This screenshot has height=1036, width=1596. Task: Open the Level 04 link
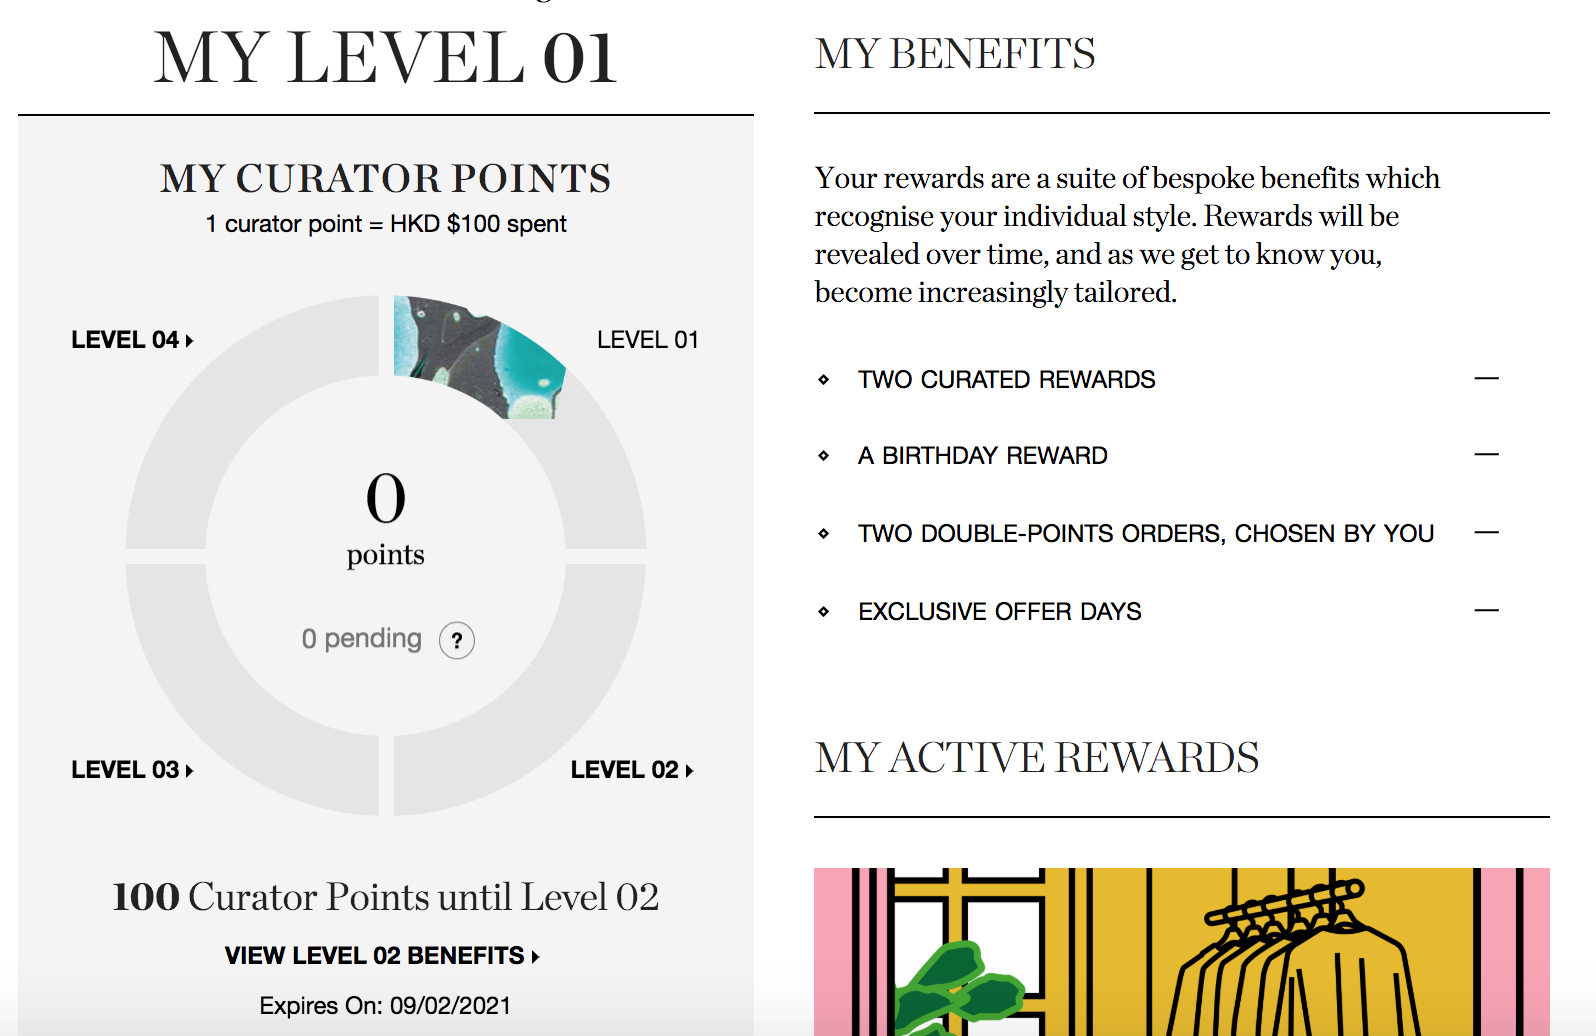[x=132, y=340]
